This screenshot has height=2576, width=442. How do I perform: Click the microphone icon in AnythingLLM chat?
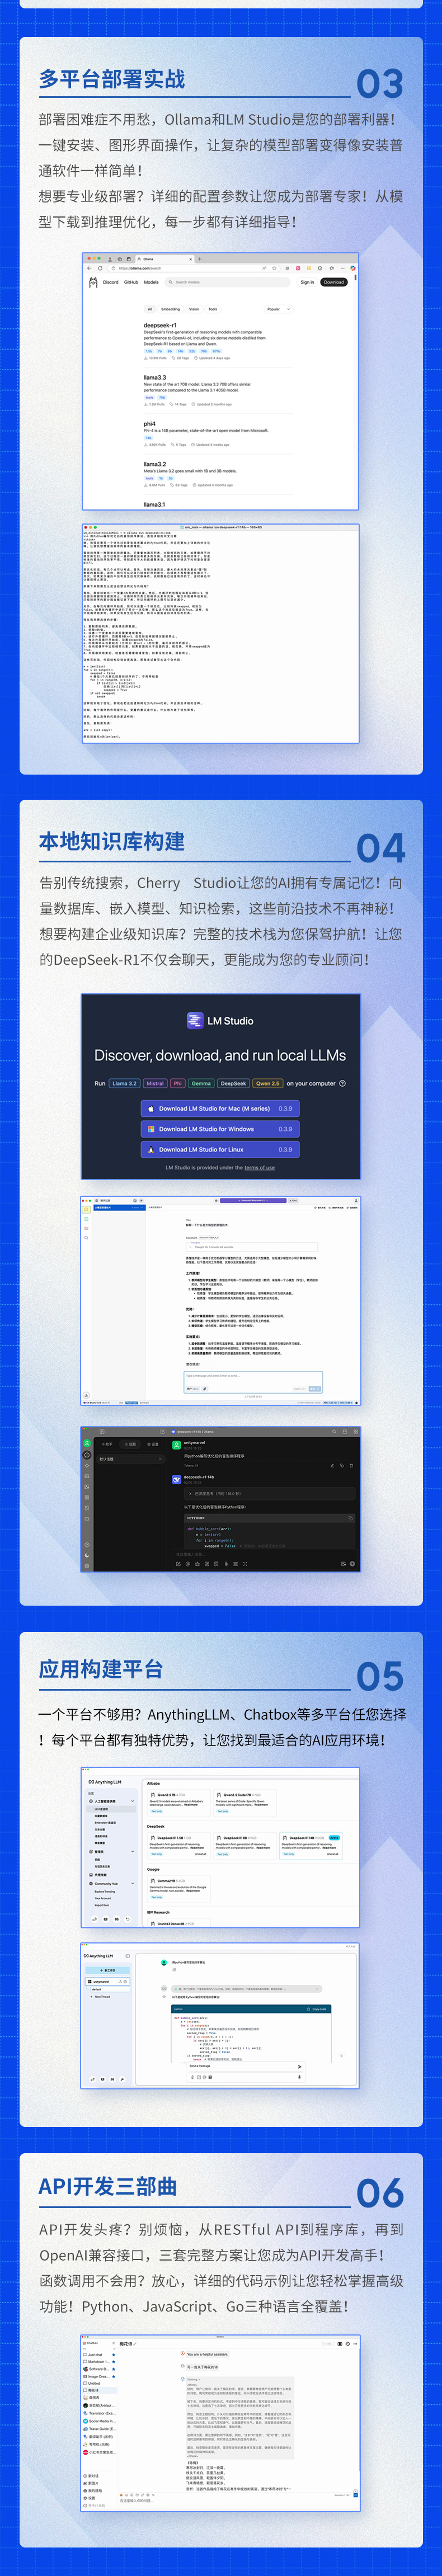click(299, 2077)
